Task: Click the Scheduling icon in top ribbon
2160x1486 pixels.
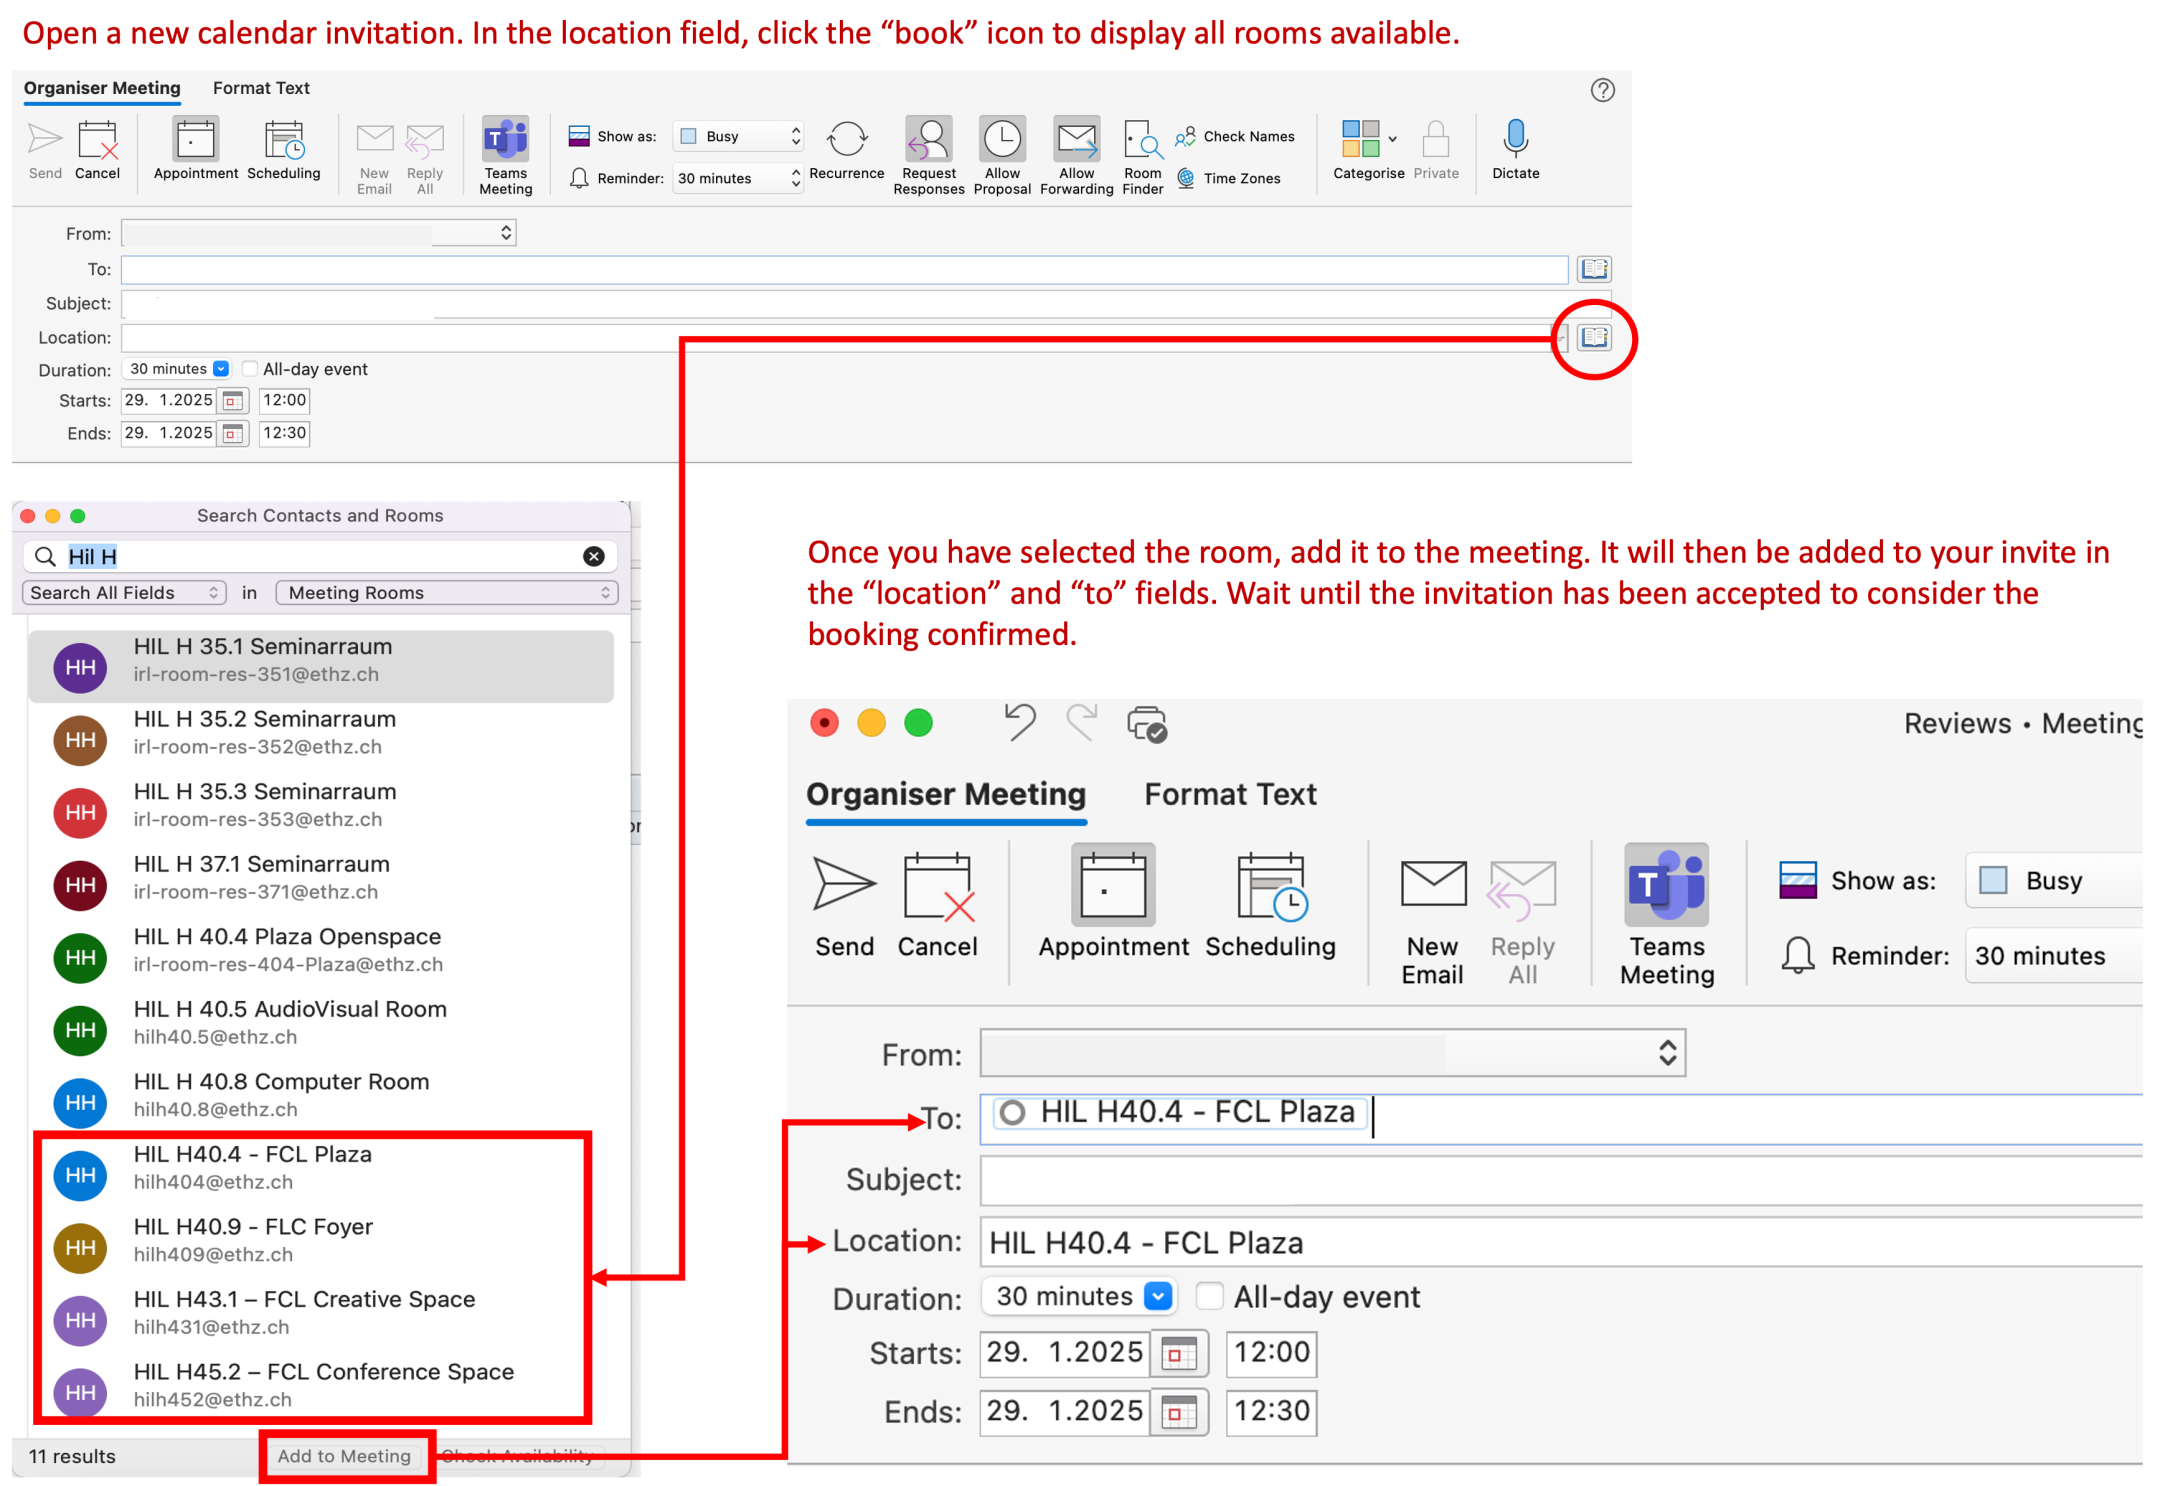Action: click(x=284, y=140)
